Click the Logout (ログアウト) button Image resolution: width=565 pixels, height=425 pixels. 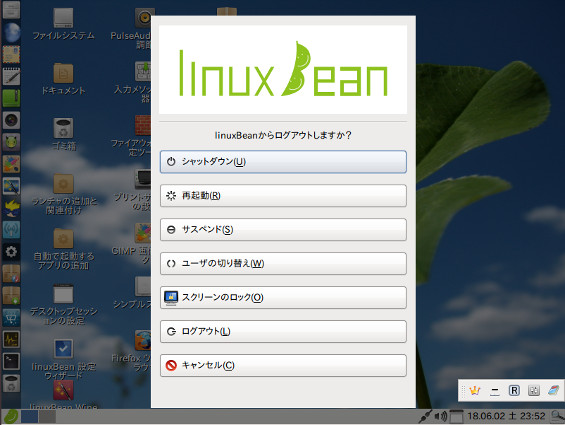tap(283, 331)
